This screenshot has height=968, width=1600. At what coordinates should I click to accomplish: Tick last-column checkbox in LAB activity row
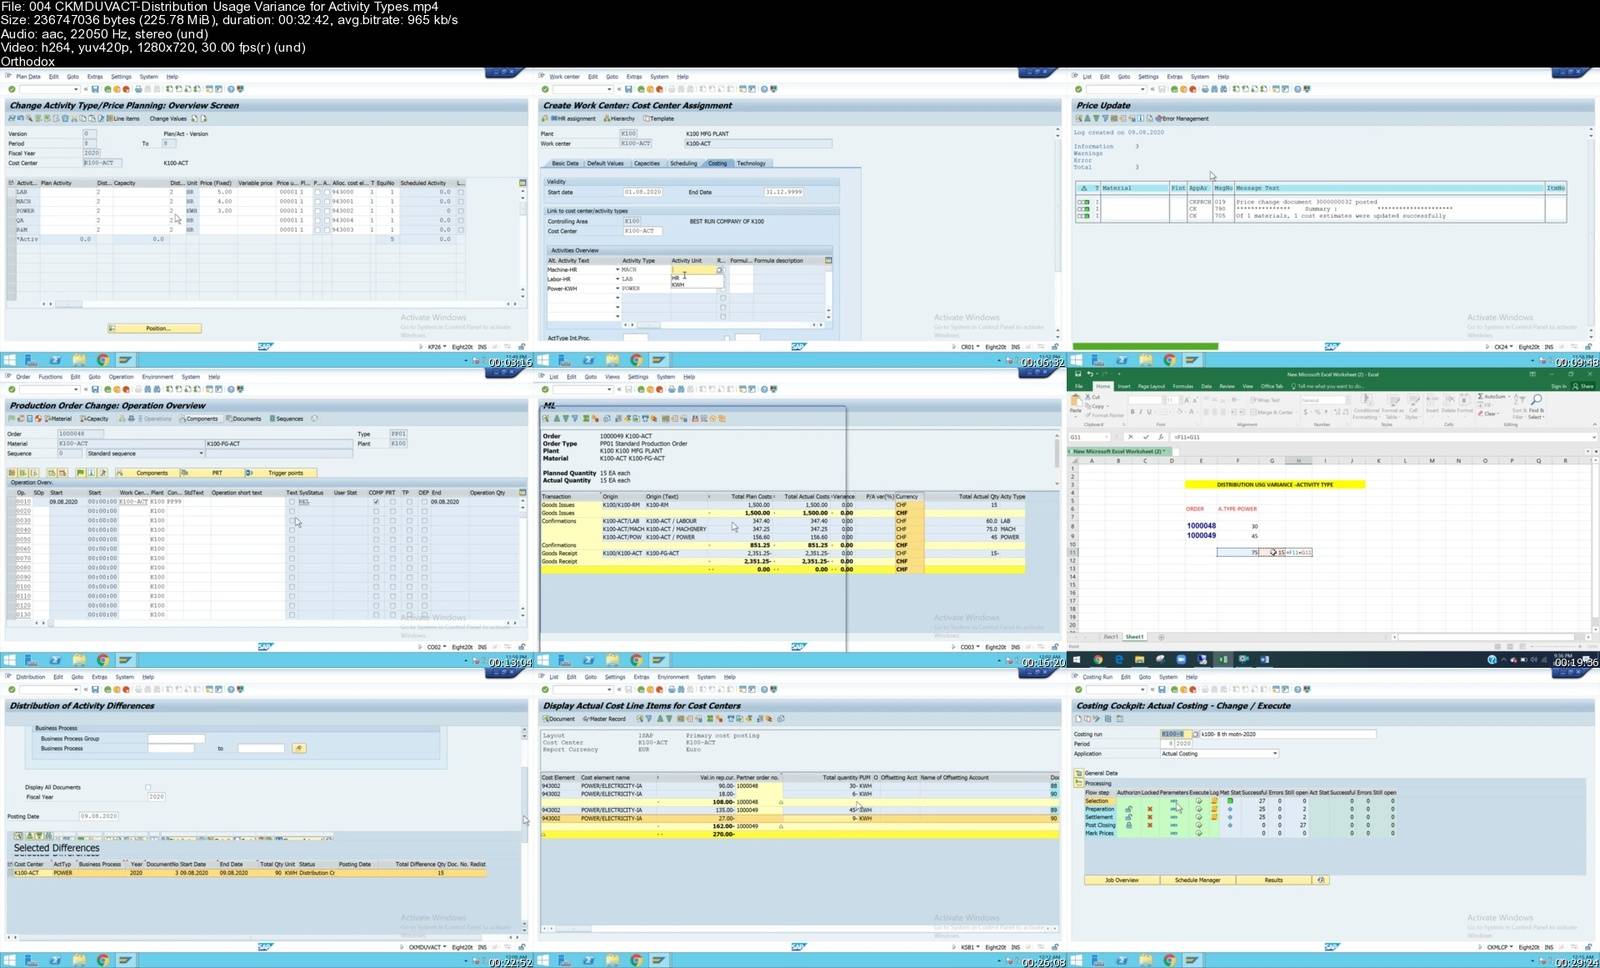coord(460,192)
